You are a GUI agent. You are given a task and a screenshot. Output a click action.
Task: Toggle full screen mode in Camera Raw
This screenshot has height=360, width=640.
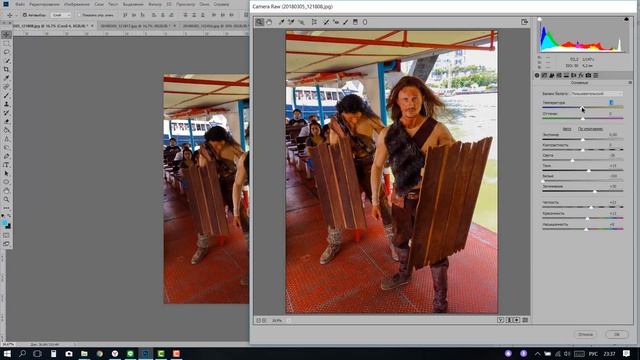pos(524,22)
